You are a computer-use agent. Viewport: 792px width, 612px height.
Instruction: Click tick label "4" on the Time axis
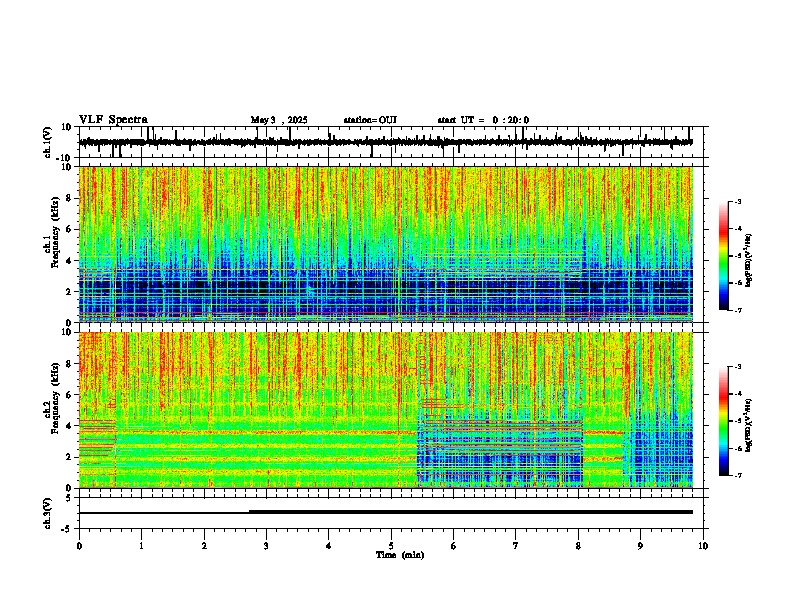click(329, 546)
